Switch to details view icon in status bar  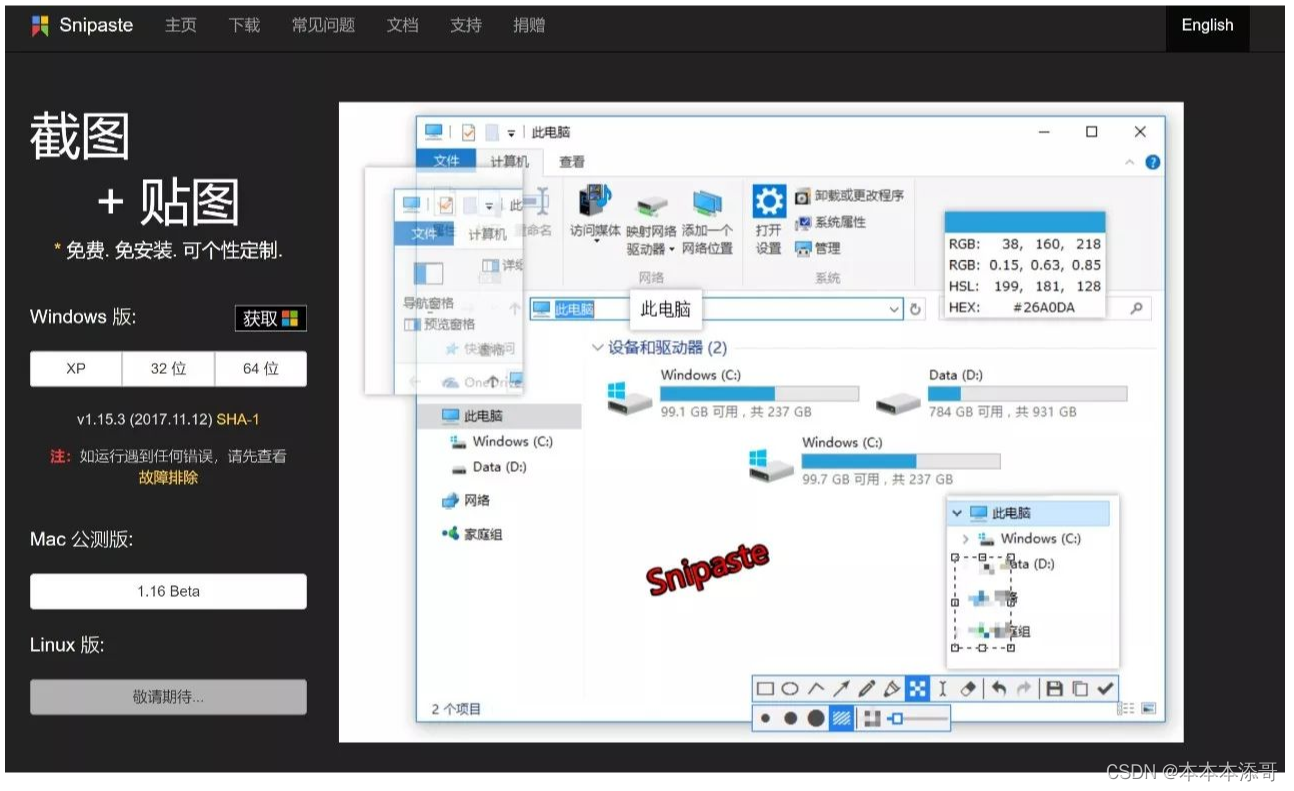1126,708
